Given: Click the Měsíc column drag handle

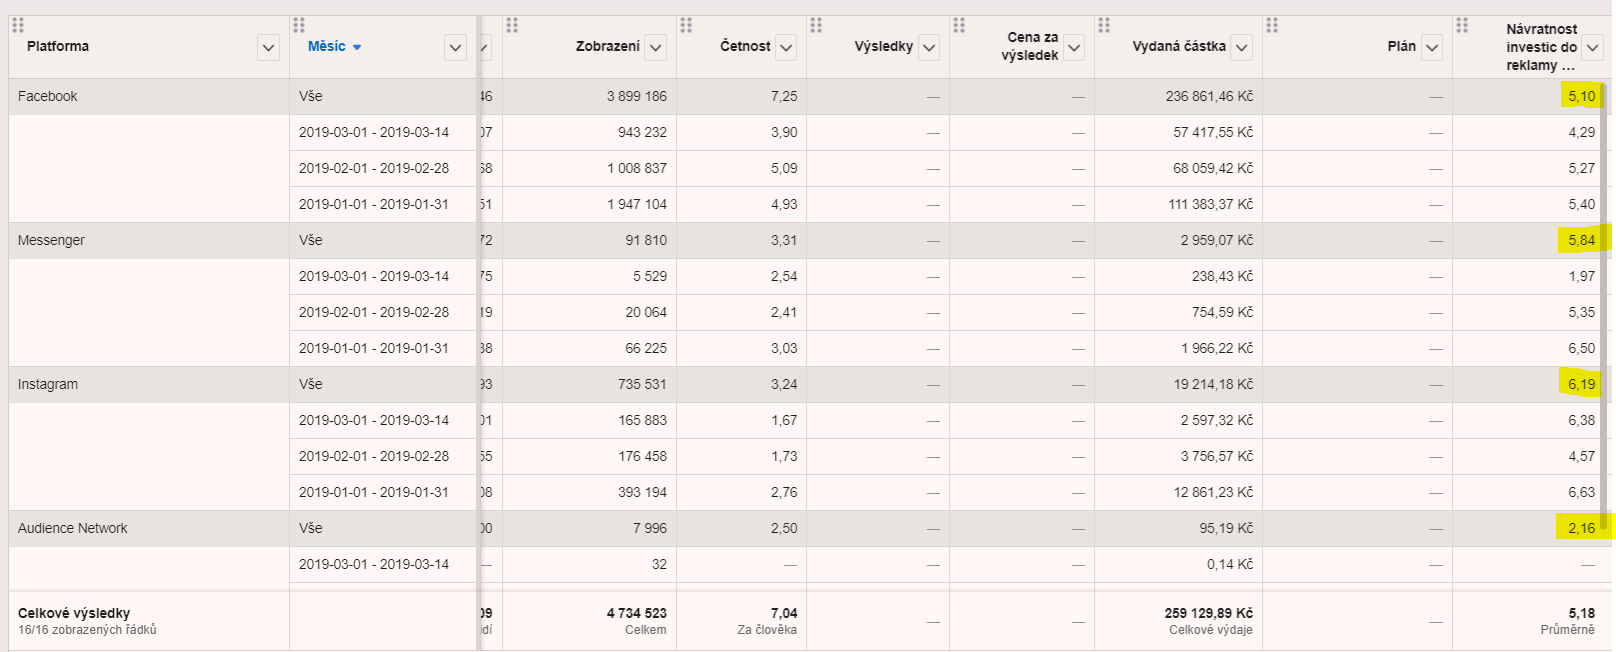Looking at the screenshot, I should pos(299,25).
